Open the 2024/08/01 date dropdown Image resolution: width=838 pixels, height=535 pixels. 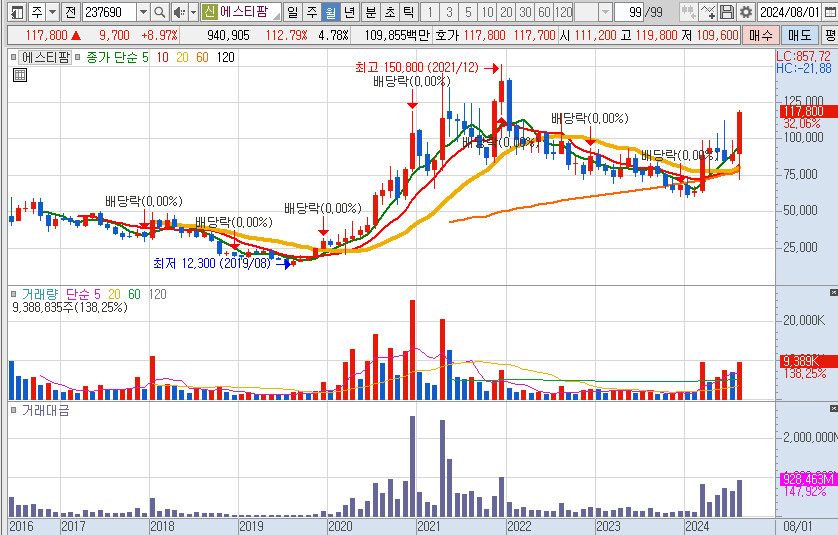828,12
